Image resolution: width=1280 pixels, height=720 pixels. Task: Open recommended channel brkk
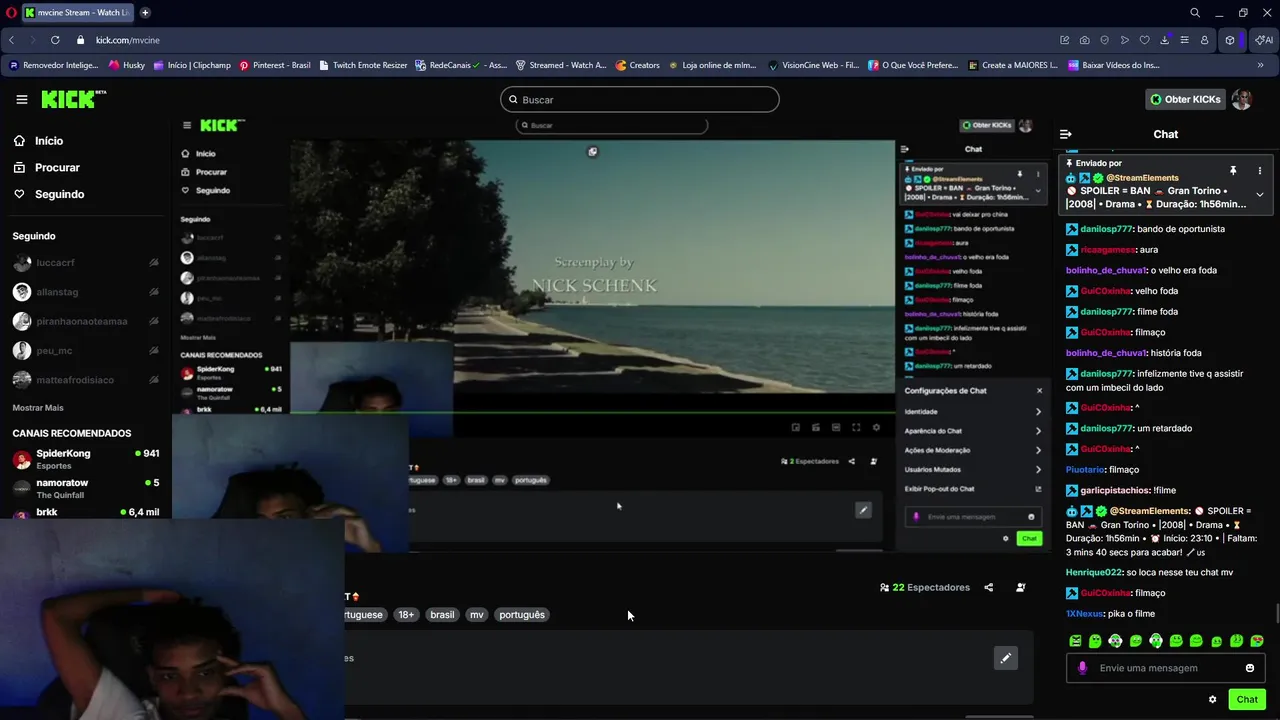(x=85, y=512)
